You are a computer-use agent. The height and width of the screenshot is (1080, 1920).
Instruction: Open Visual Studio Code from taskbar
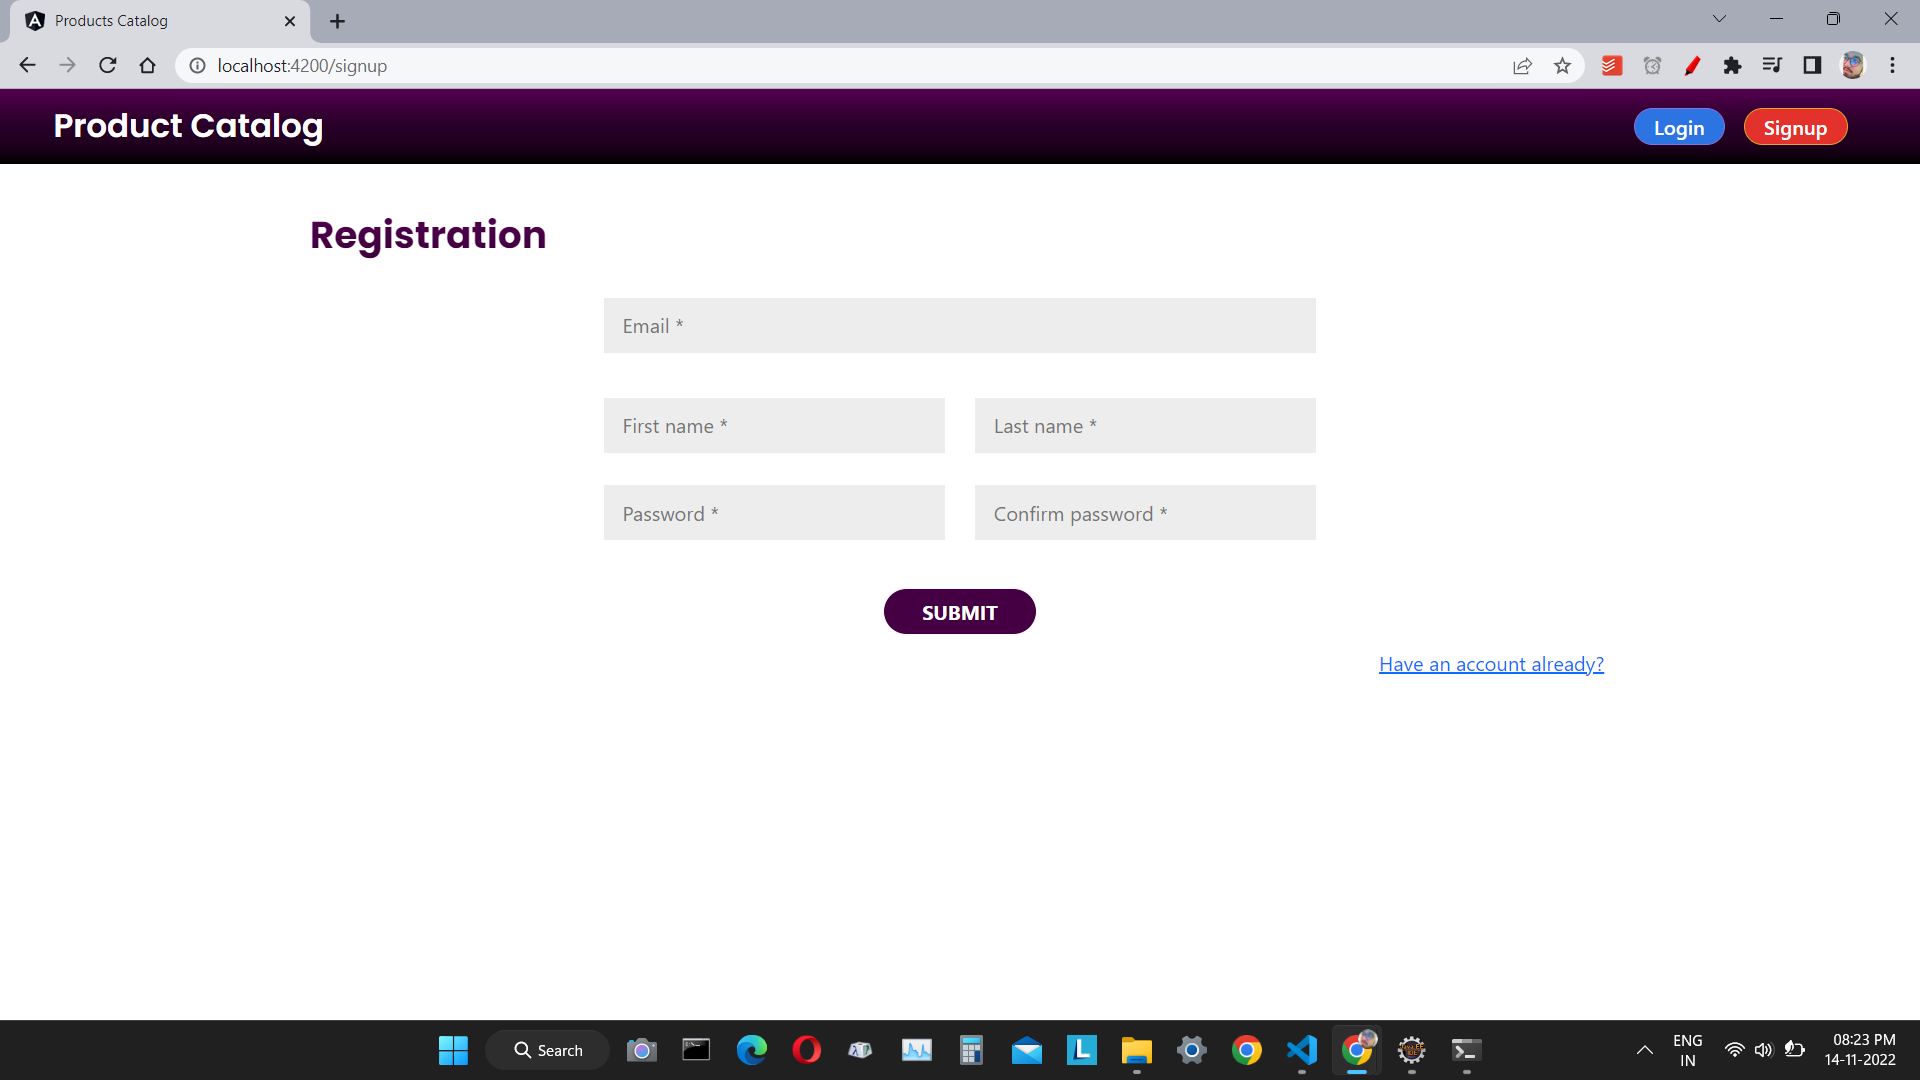click(x=1301, y=1050)
